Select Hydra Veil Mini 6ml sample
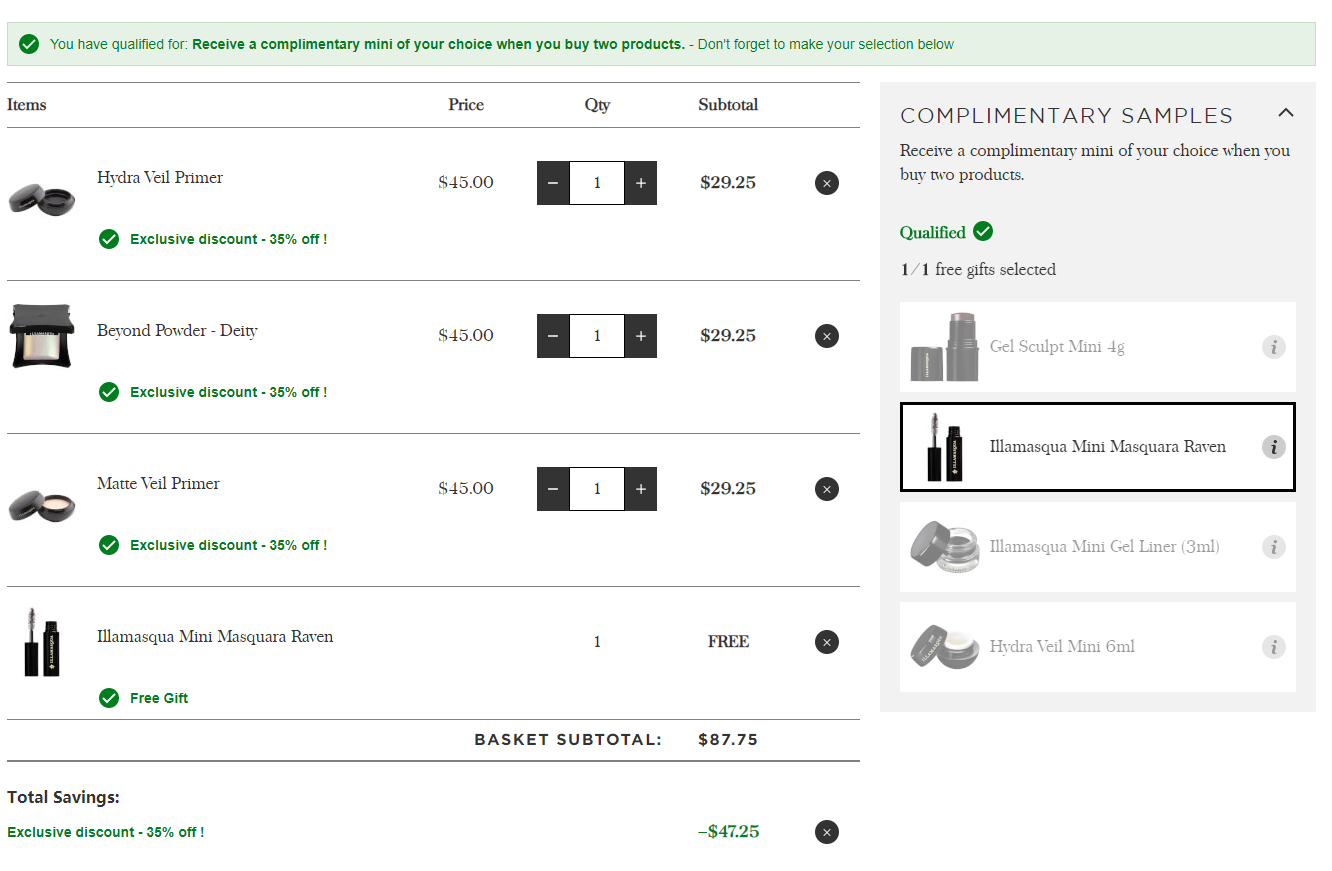This screenshot has height=871, width=1332. point(1097,647)
